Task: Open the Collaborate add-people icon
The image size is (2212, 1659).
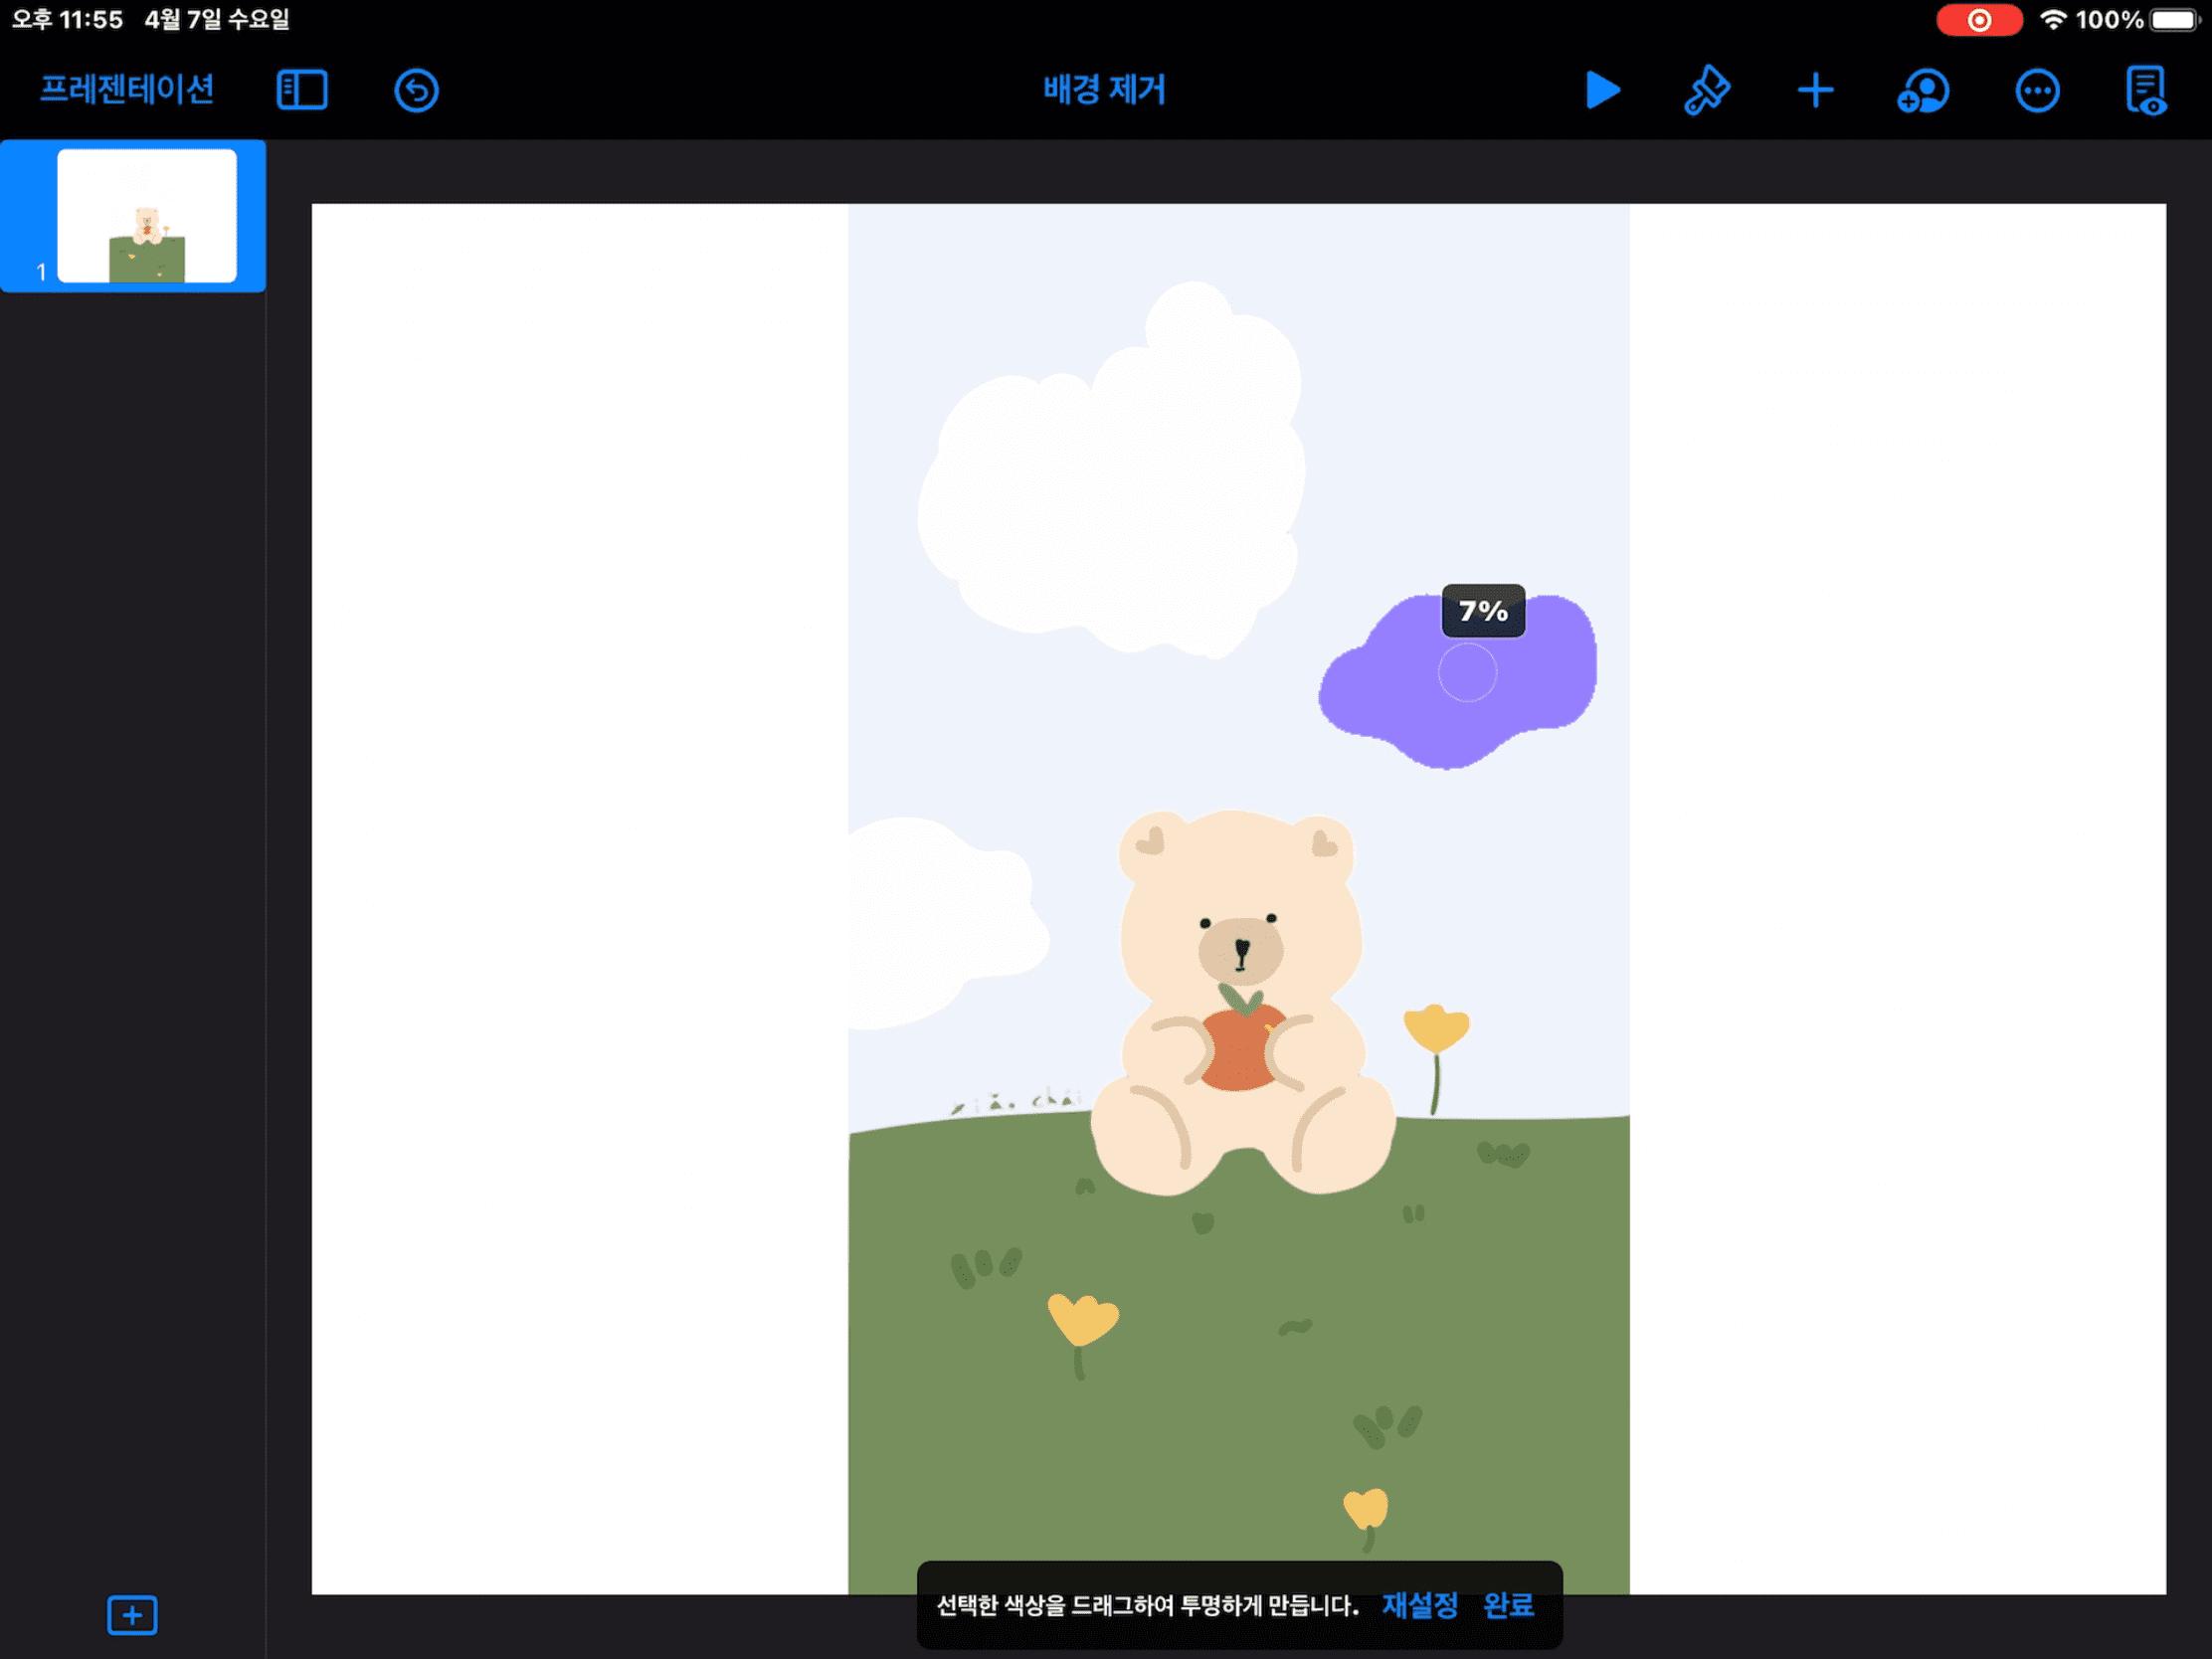Action: click(x=1923, y=91)
